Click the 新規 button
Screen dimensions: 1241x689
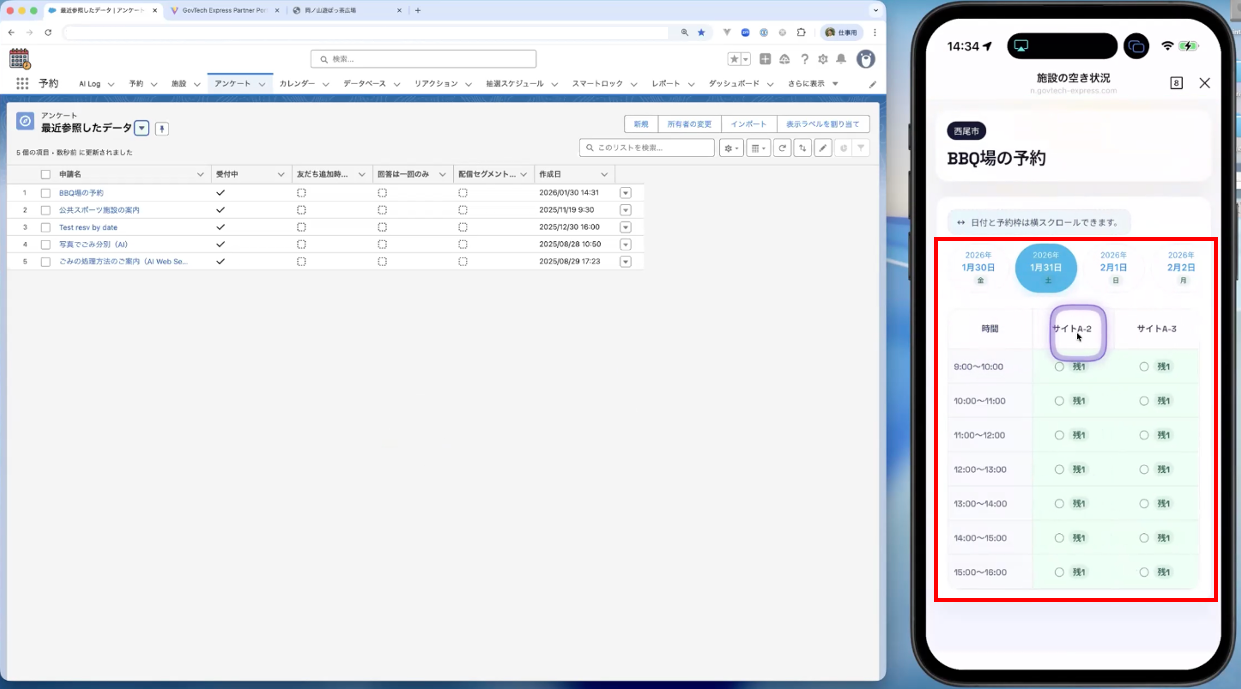pyautogui.click(x=641, y=124)
